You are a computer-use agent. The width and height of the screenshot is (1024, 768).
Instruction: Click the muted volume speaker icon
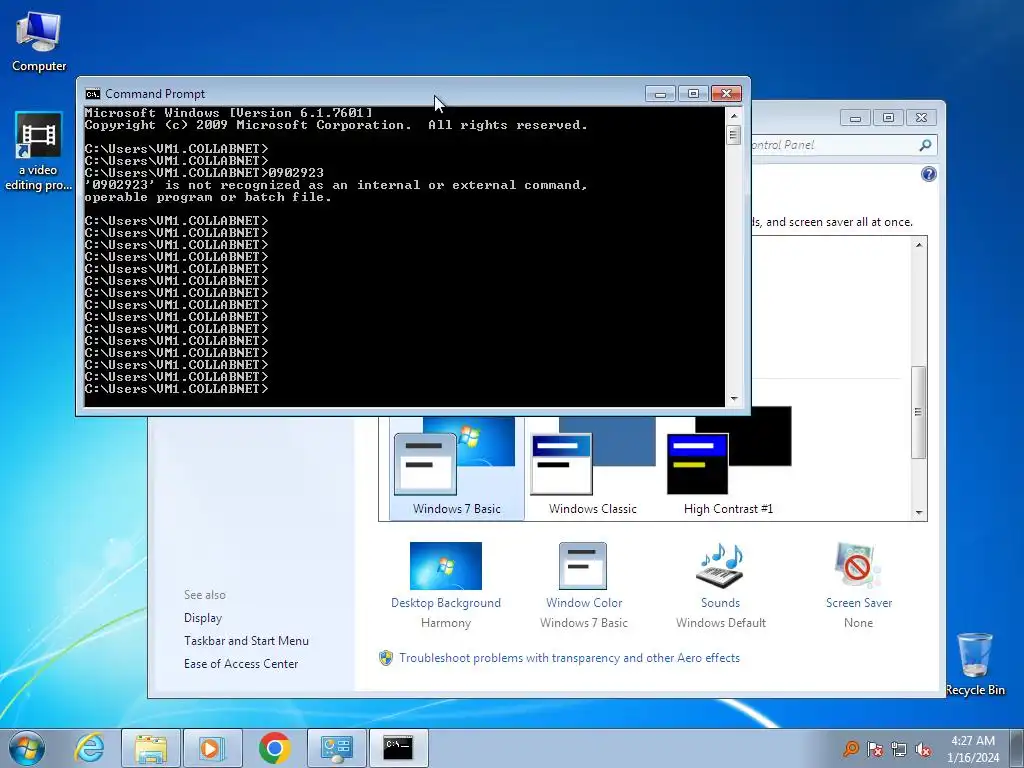click(923, 749)
